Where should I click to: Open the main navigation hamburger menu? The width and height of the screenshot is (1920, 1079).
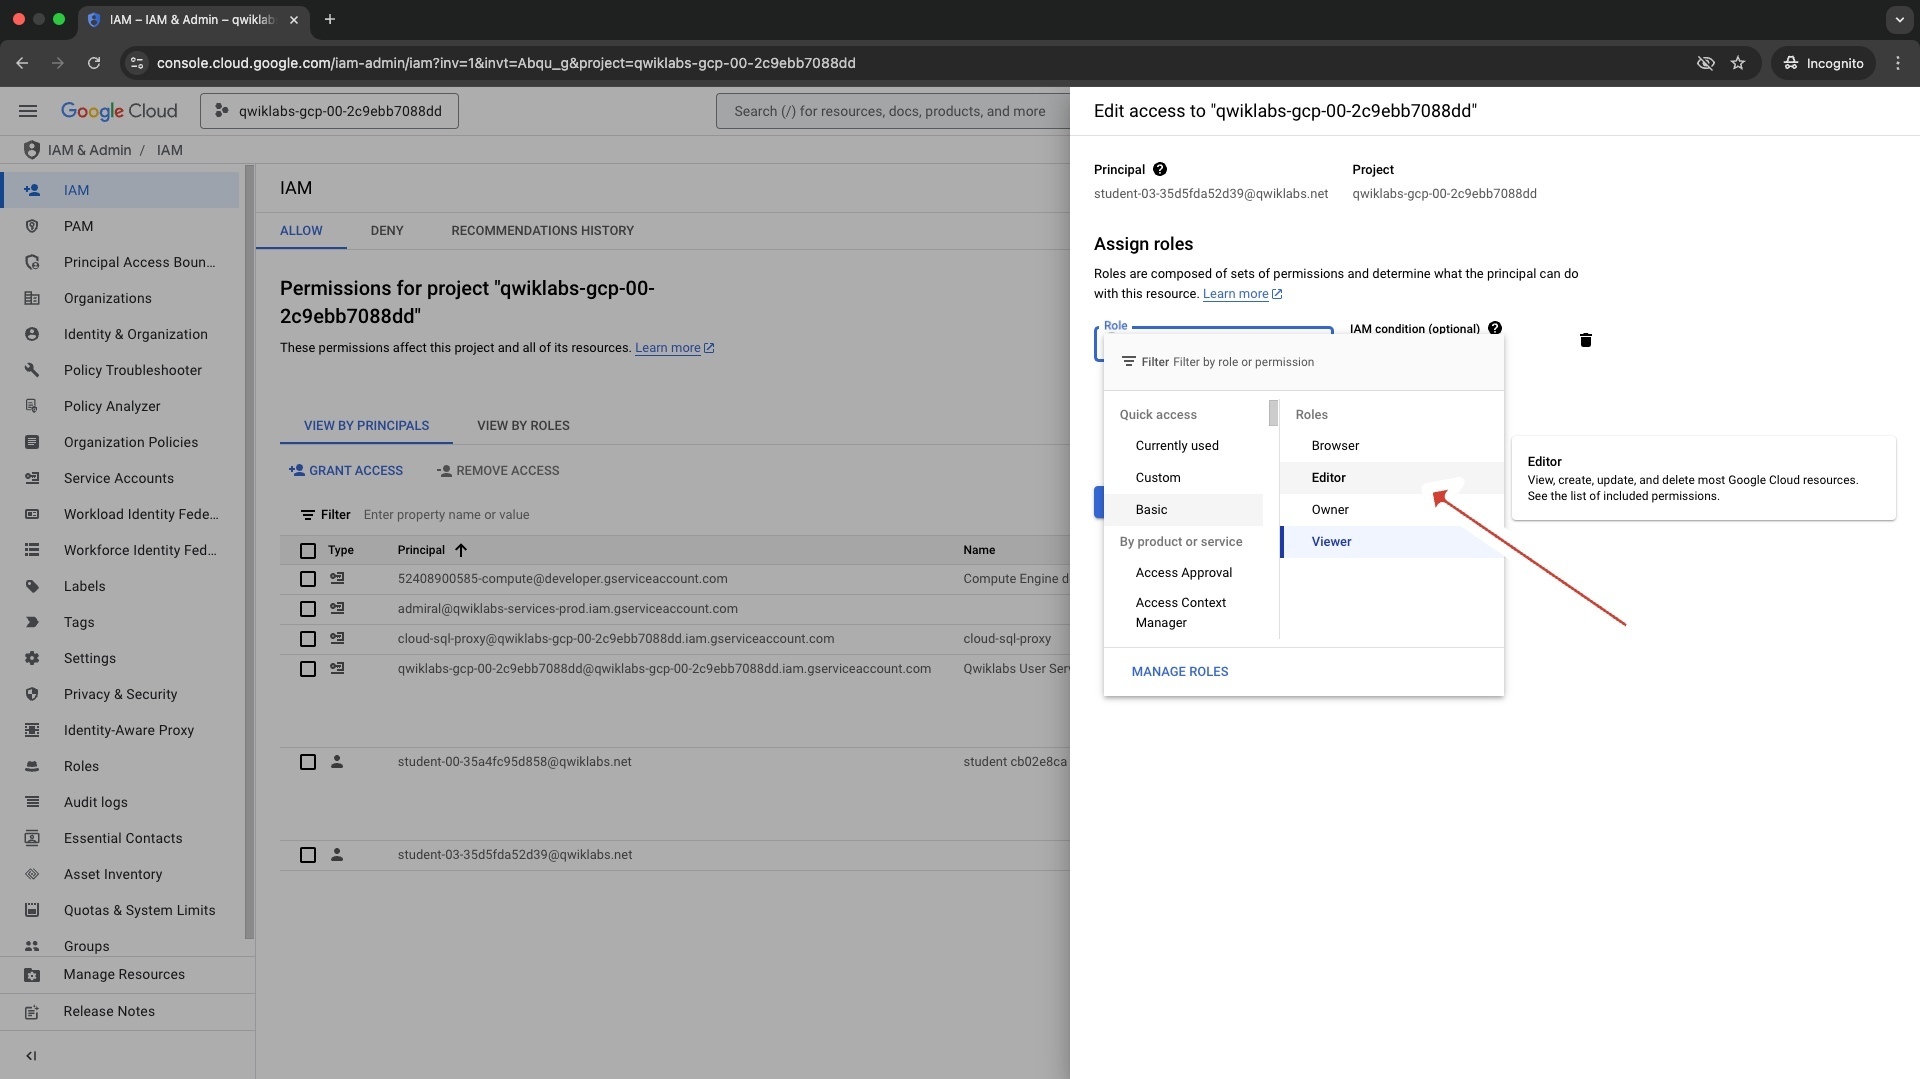[x=28, y=111]
